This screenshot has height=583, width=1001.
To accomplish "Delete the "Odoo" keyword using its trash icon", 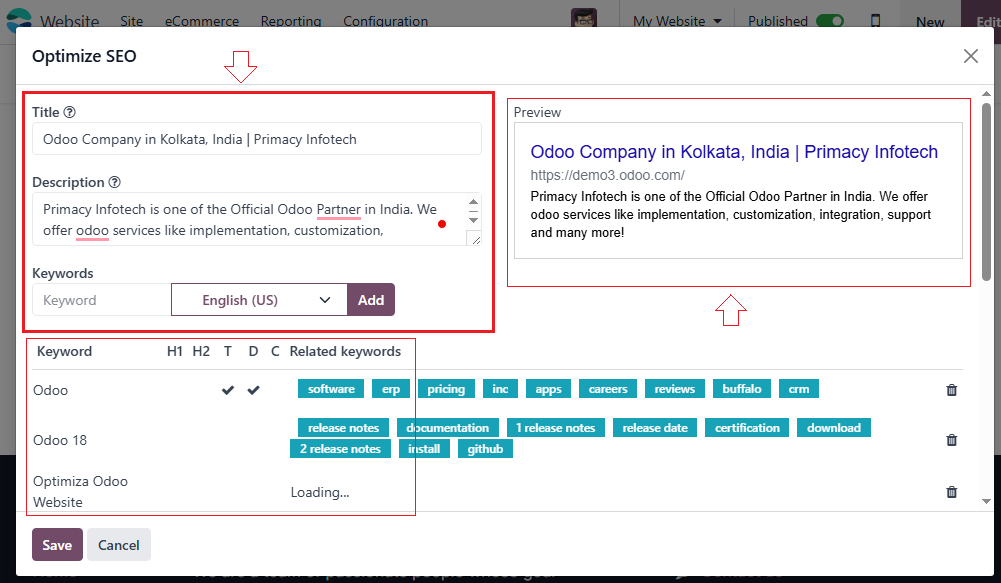I will point(951,390).
